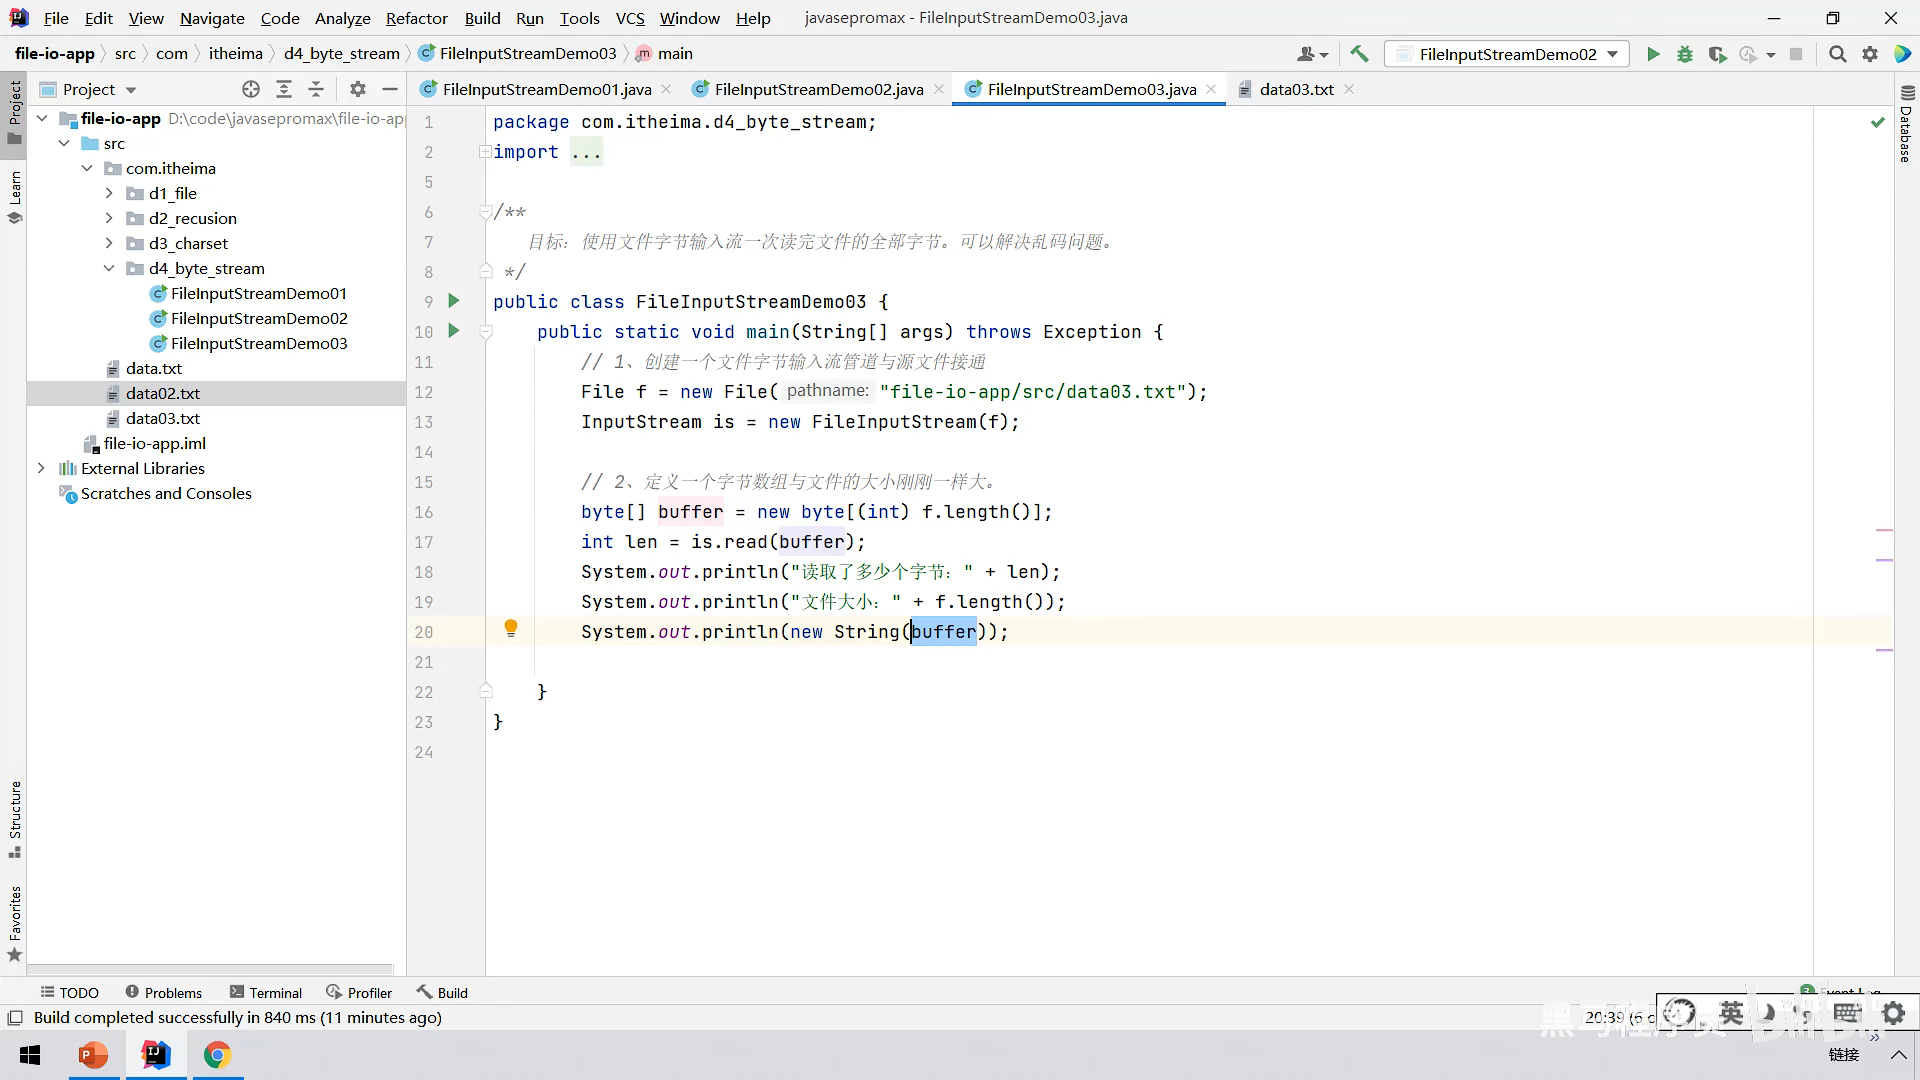Toggle Structure tool window sidebar button
This screenshot has width=1920, height=1080.
click(x=15, y=818)
